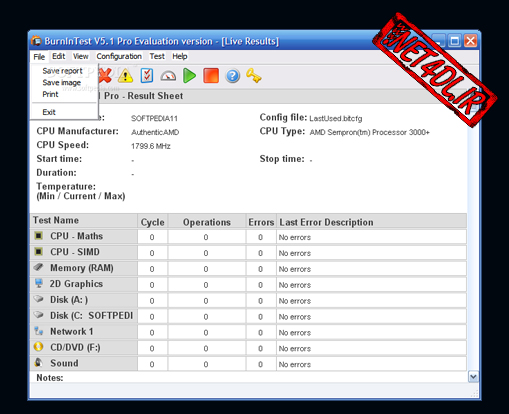Start tests with the green play icon

click(190, 76)
